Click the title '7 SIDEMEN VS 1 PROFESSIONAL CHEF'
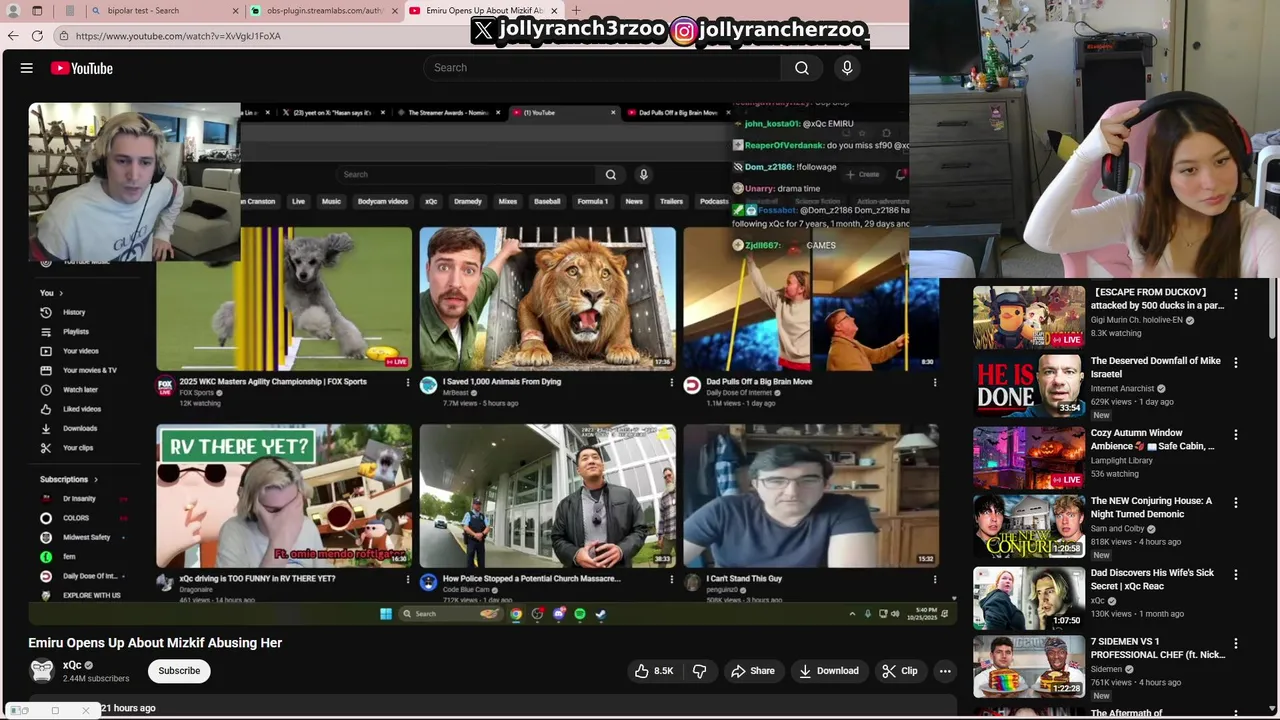The width and height of the screenshot is (1280, 720). point(1158,648)
